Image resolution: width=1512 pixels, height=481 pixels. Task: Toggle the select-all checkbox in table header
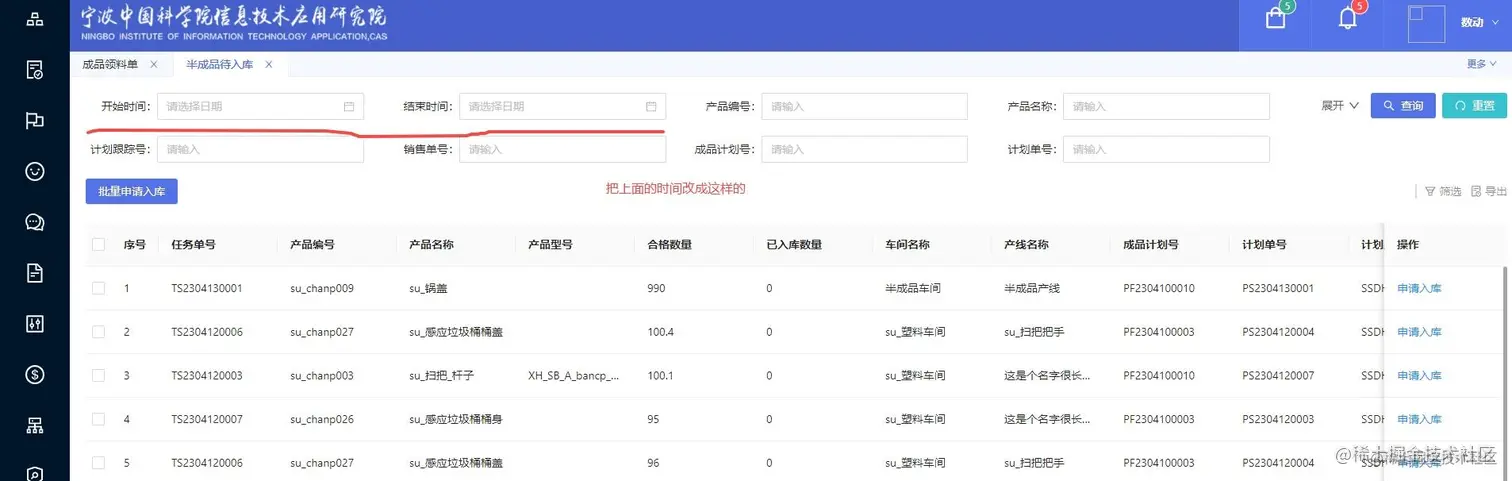[x=98, y=244]
